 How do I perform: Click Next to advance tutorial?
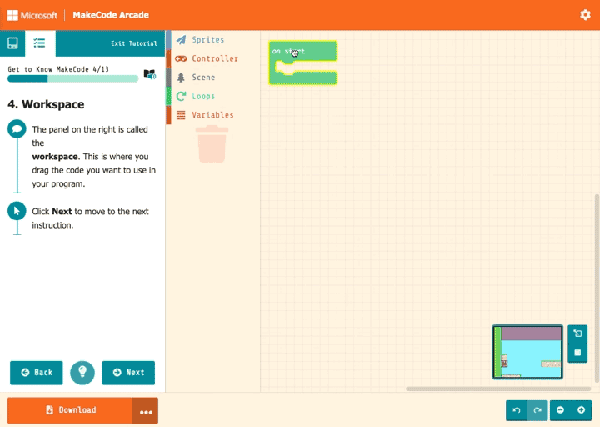pos(129,372)
